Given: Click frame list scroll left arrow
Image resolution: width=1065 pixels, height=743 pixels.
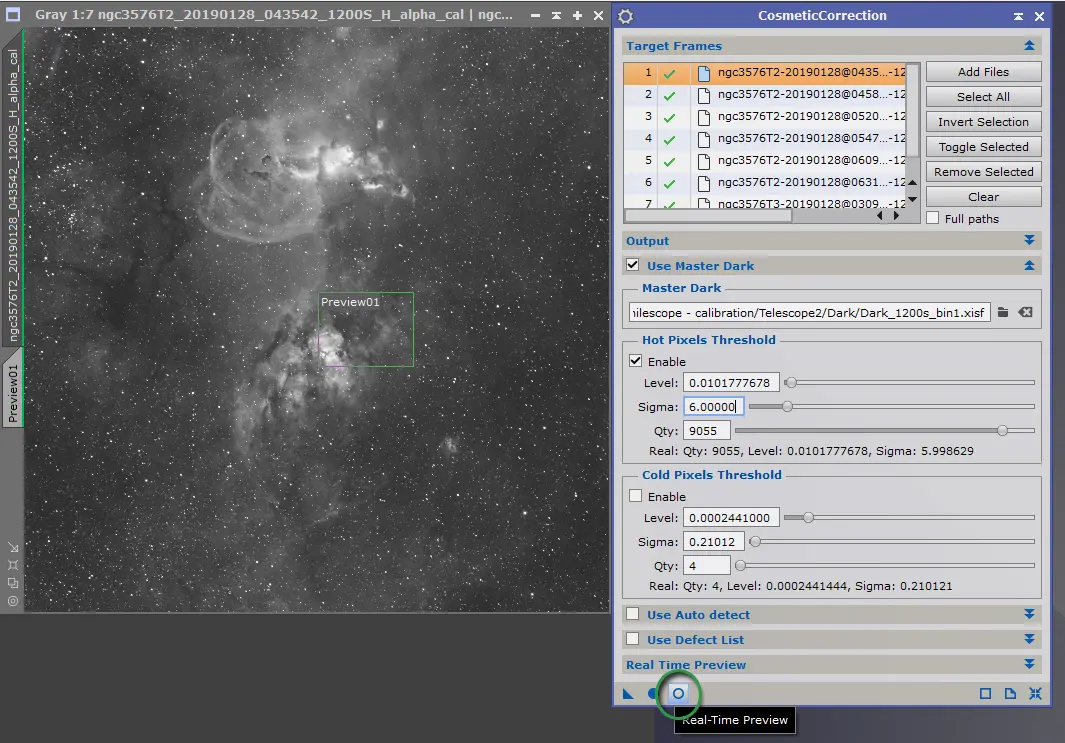Looking at the screenshot, I should coord(880,215).
